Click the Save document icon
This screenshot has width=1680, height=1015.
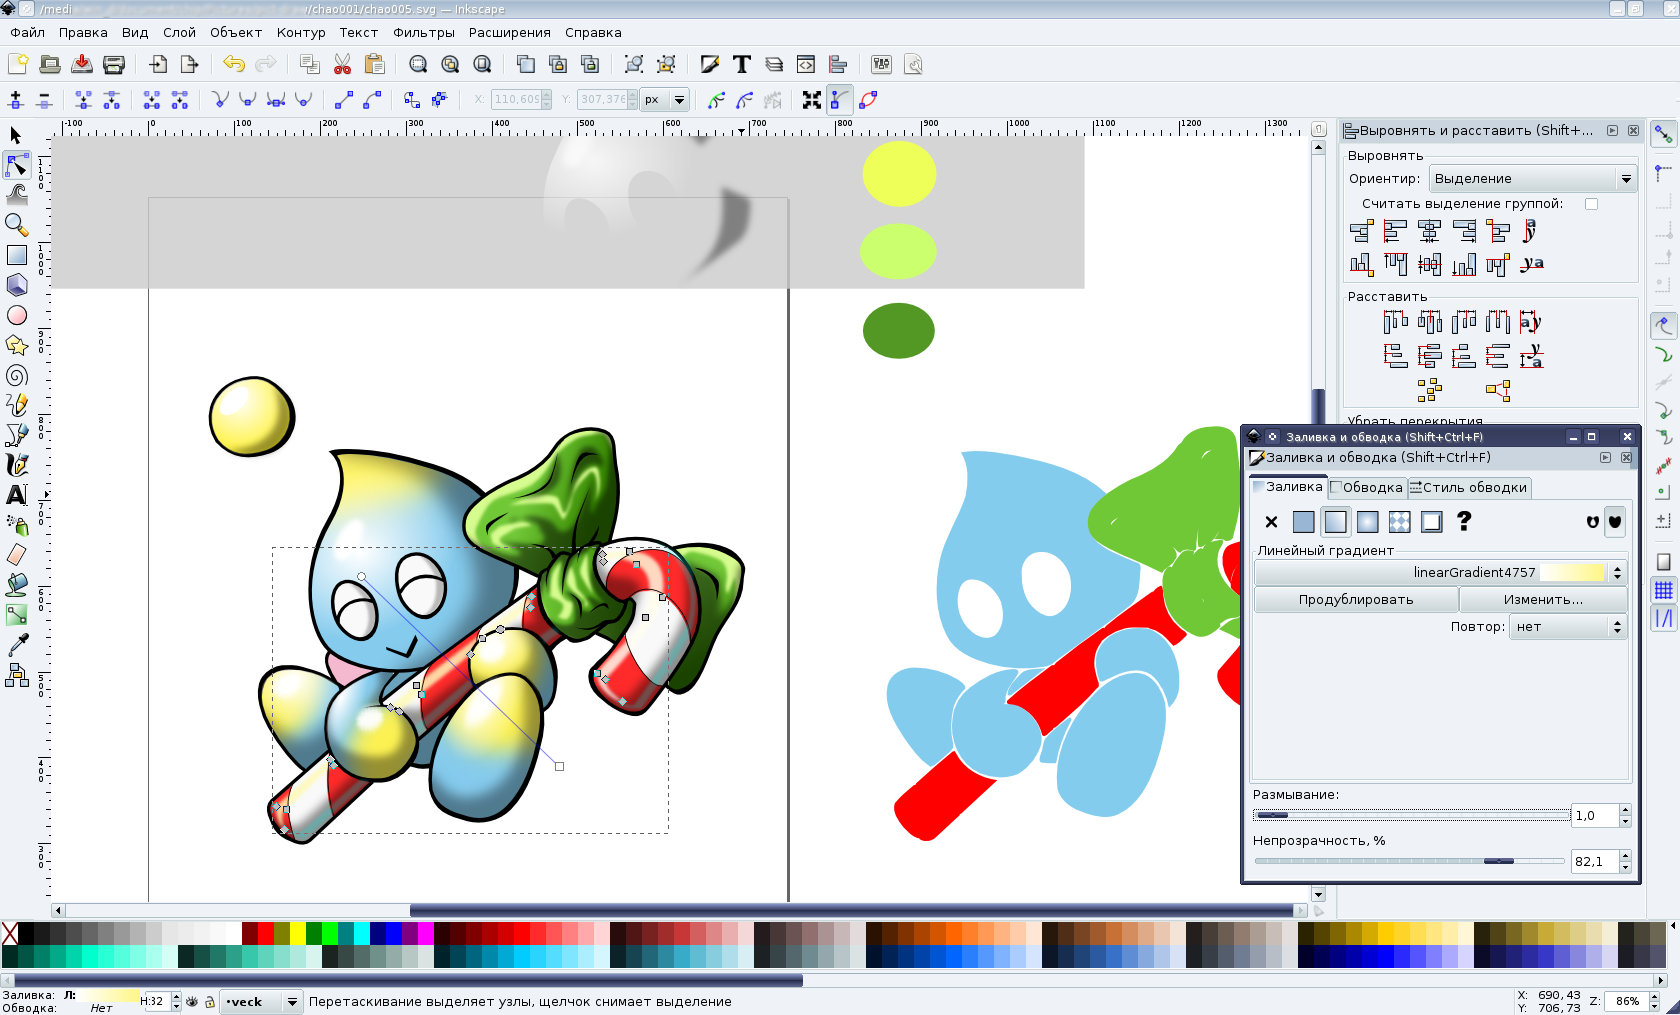pos(82,64)
